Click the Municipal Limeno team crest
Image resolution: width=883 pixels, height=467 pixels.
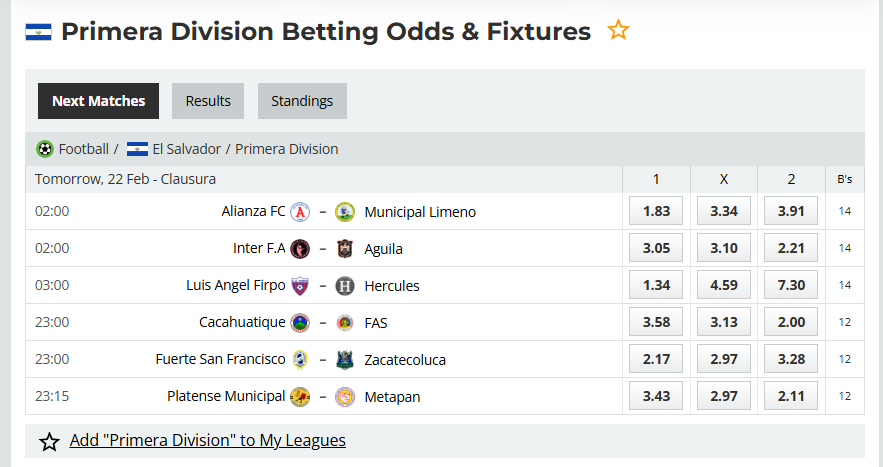[x=345, y=212]
